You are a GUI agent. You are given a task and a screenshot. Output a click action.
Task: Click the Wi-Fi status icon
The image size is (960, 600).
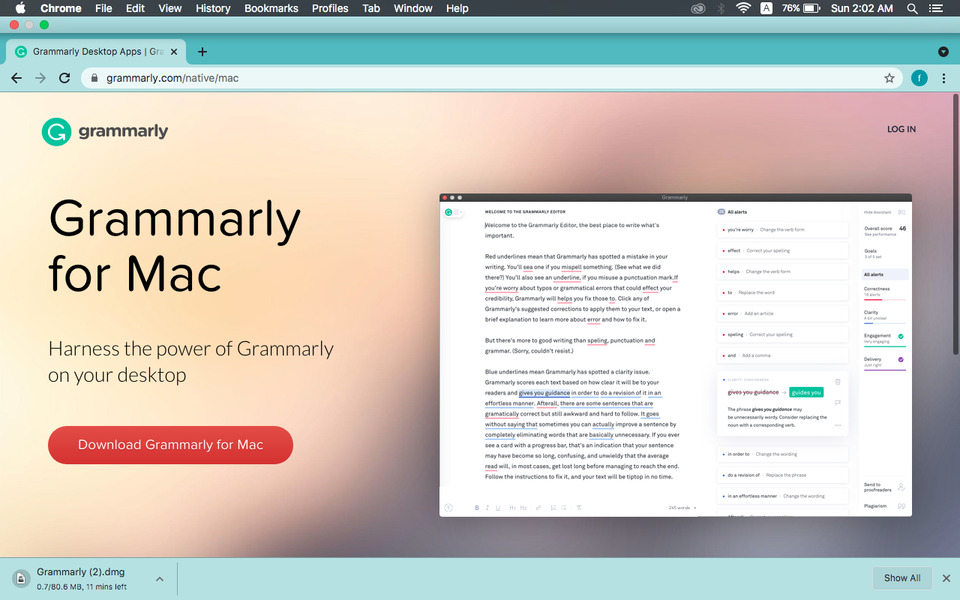pyautogui.click(x=743, y=8)
